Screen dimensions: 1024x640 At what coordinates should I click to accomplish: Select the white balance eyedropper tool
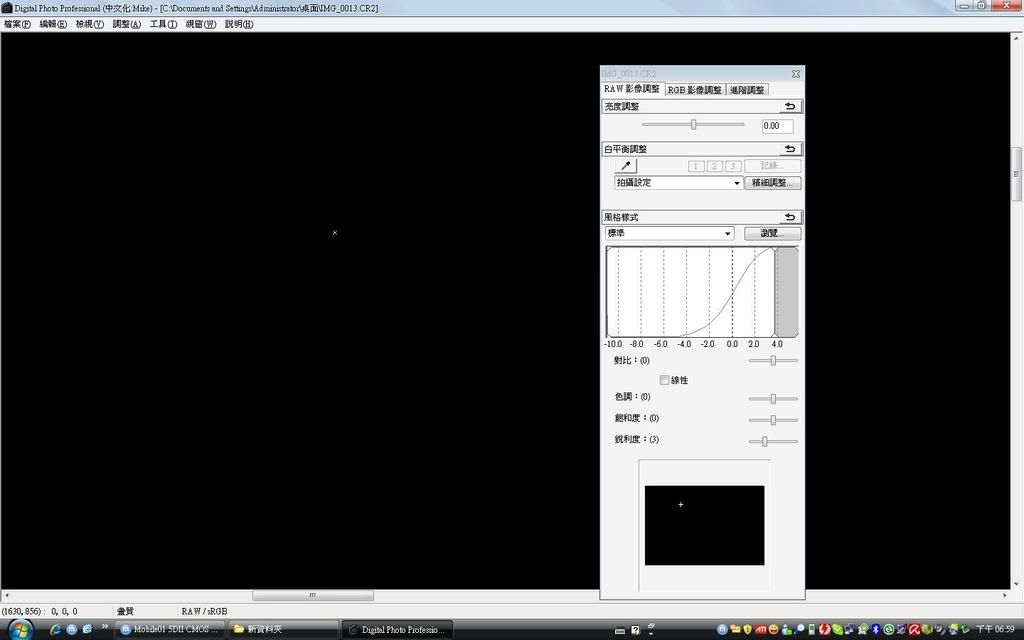[627, 166]
